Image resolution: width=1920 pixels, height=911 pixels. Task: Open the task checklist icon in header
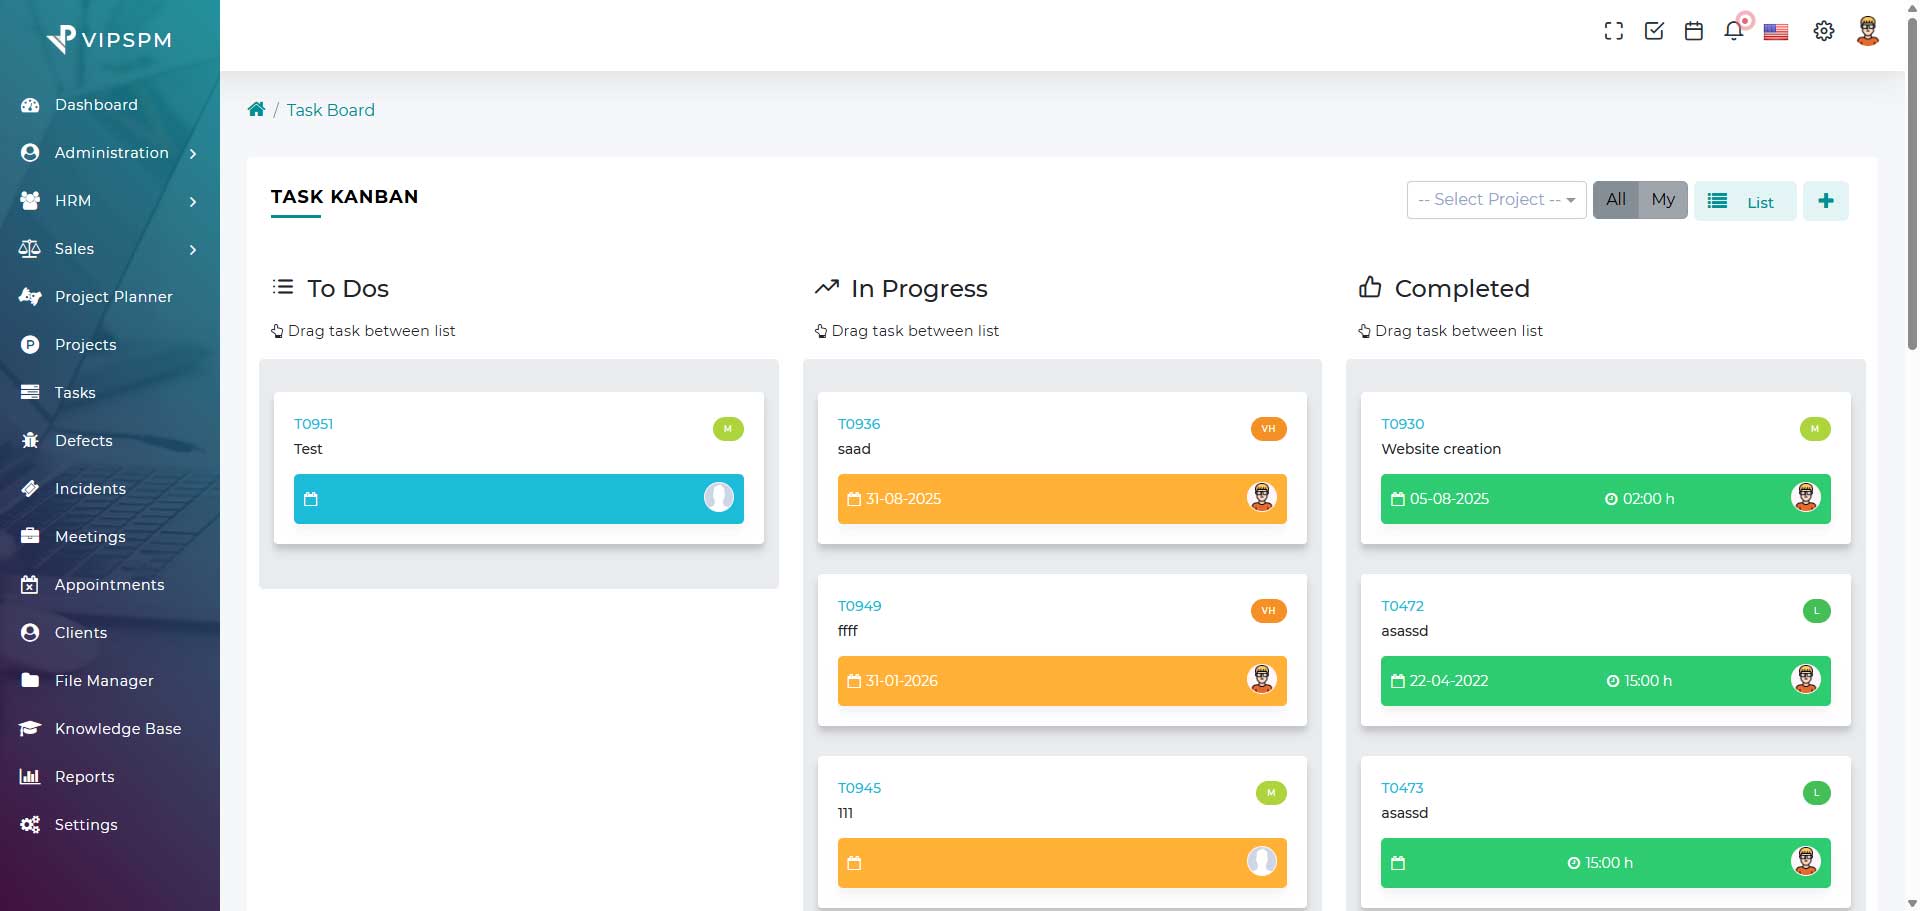(1654, 31)
